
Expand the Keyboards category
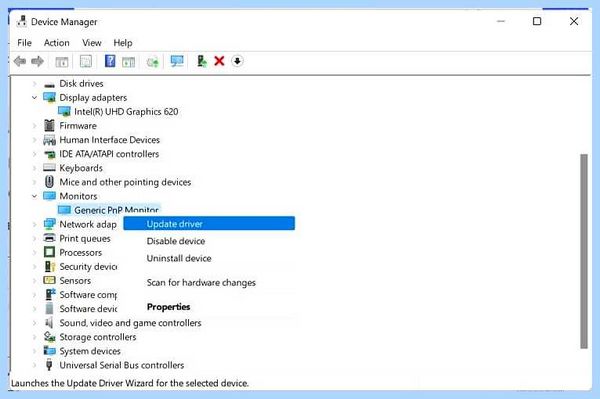click(x=34, y=168)
